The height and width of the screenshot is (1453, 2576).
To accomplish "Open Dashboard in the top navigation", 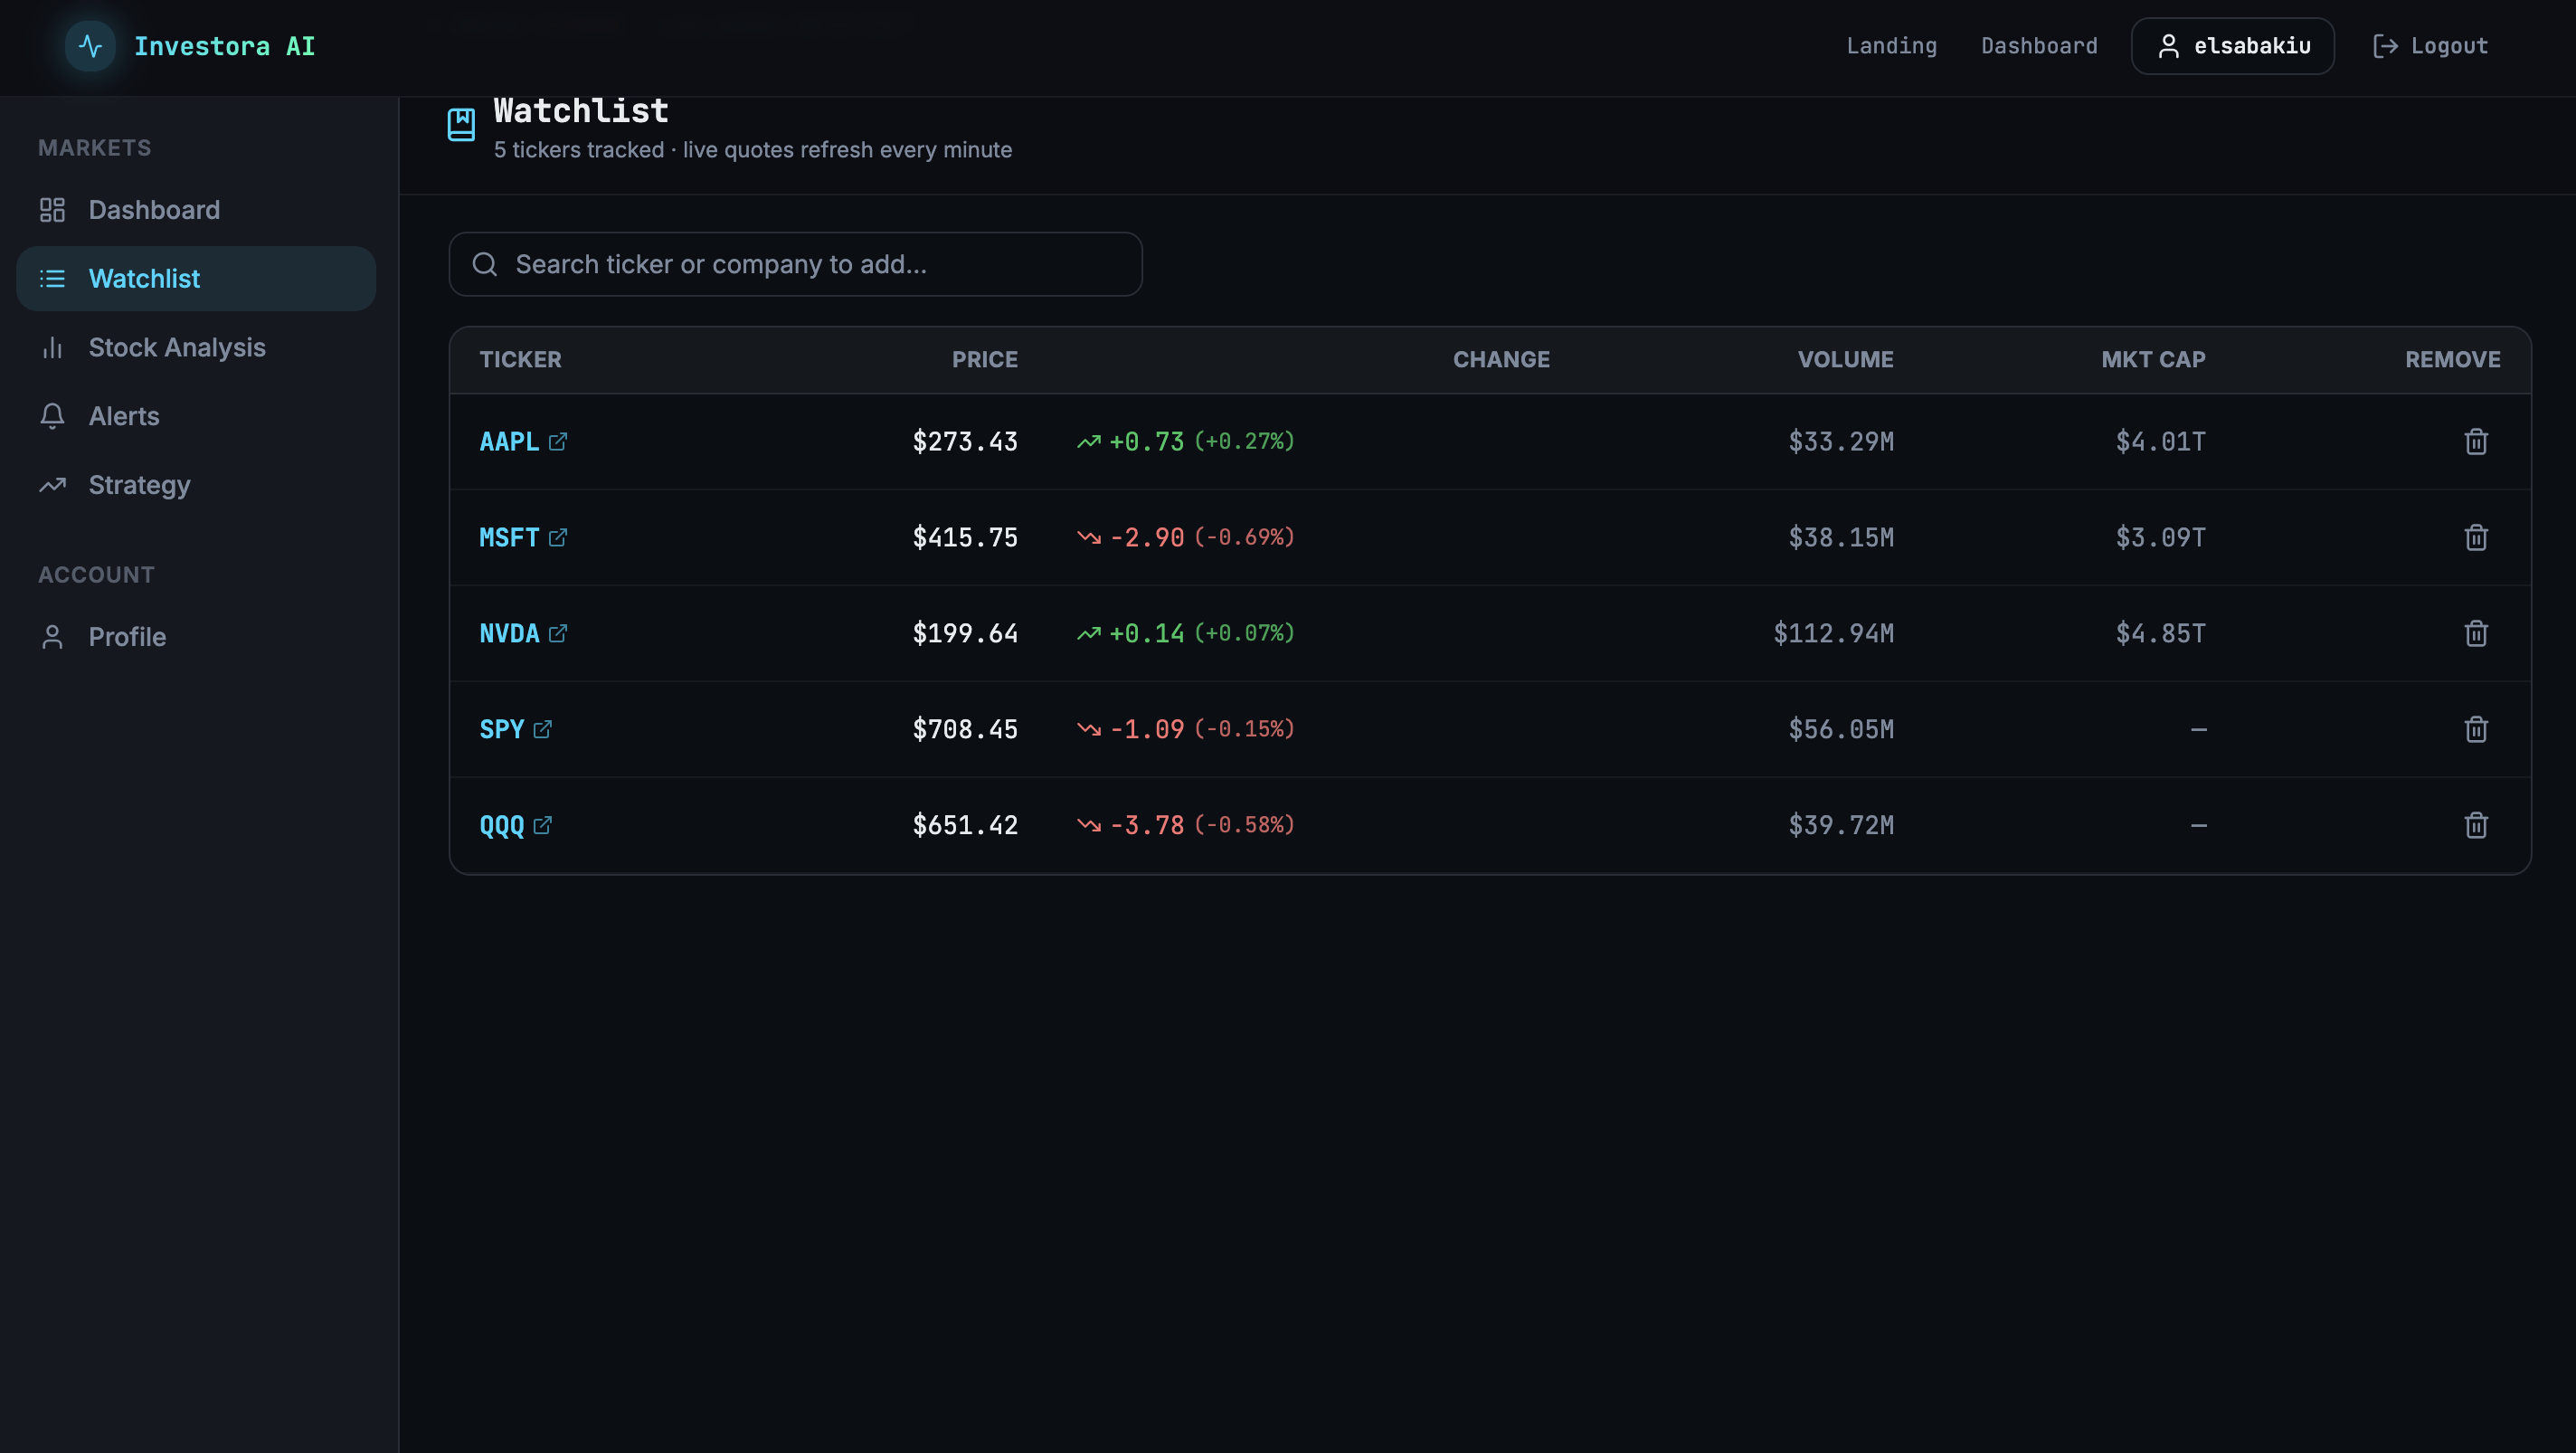I will 2039,46.
